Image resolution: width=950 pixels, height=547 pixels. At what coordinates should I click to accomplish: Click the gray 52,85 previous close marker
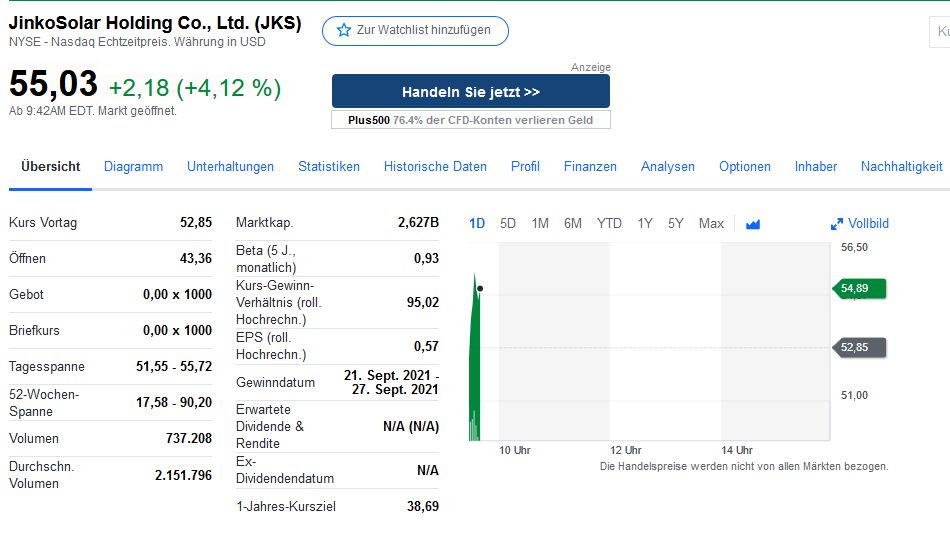859,348
